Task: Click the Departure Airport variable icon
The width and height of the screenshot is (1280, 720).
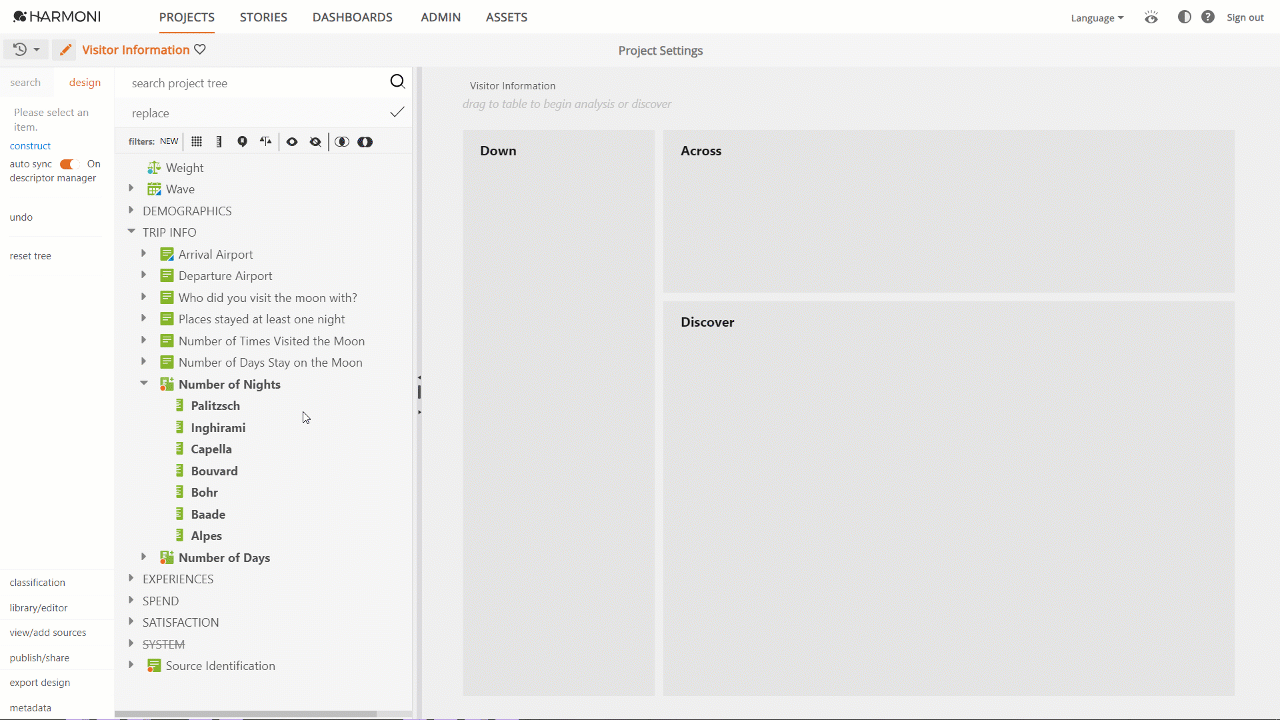Action: pyautogui.click(x=167, y=276)
